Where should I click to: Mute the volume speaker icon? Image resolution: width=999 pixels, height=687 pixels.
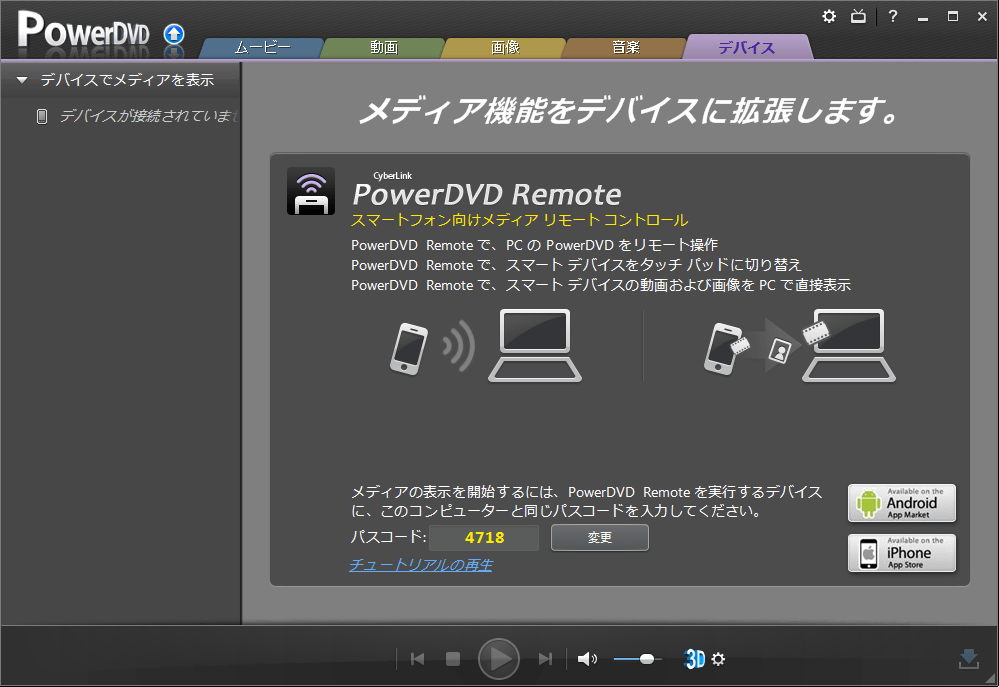coord(587,659)
